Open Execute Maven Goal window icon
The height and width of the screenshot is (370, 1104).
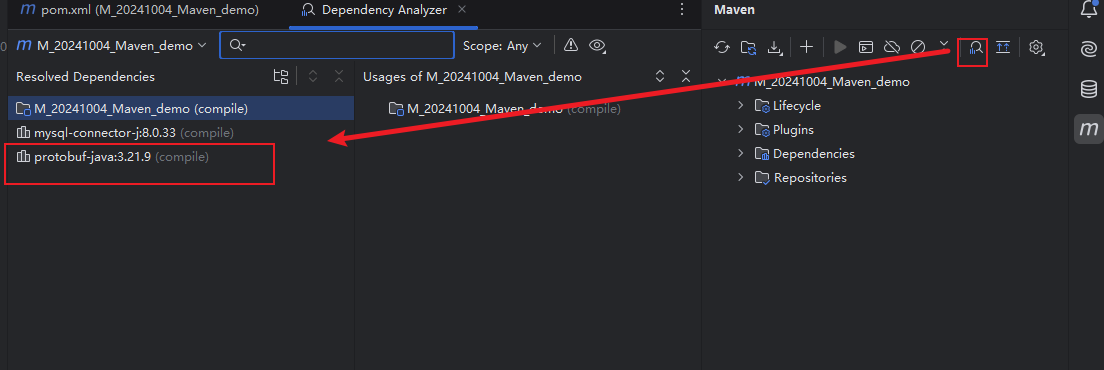click(866, 47)
